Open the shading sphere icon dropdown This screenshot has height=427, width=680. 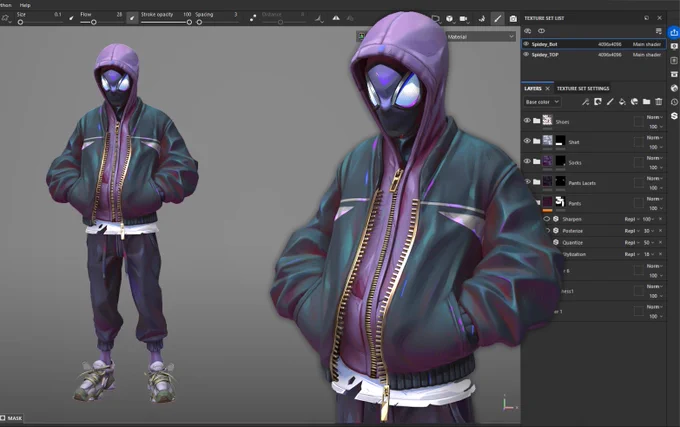(x=450, y=19)
